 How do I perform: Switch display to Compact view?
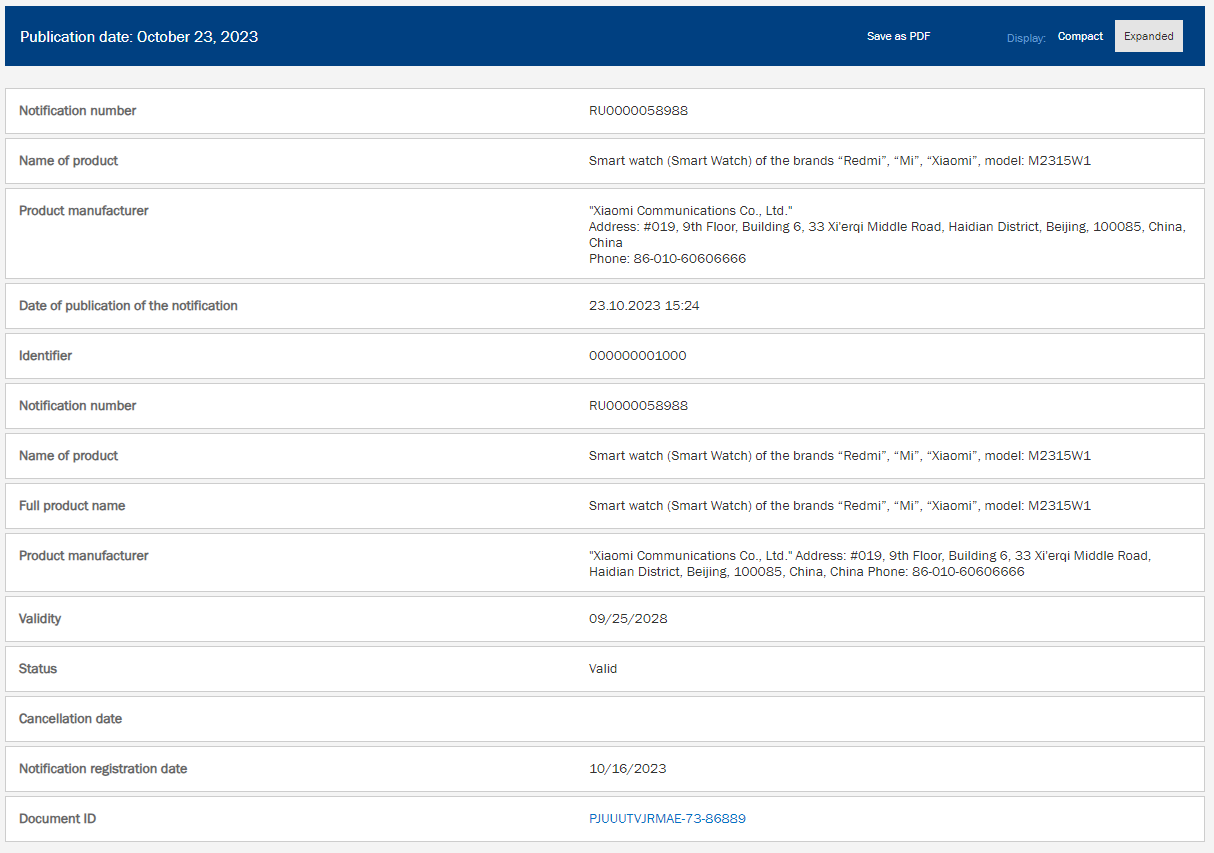(1080, 36)
